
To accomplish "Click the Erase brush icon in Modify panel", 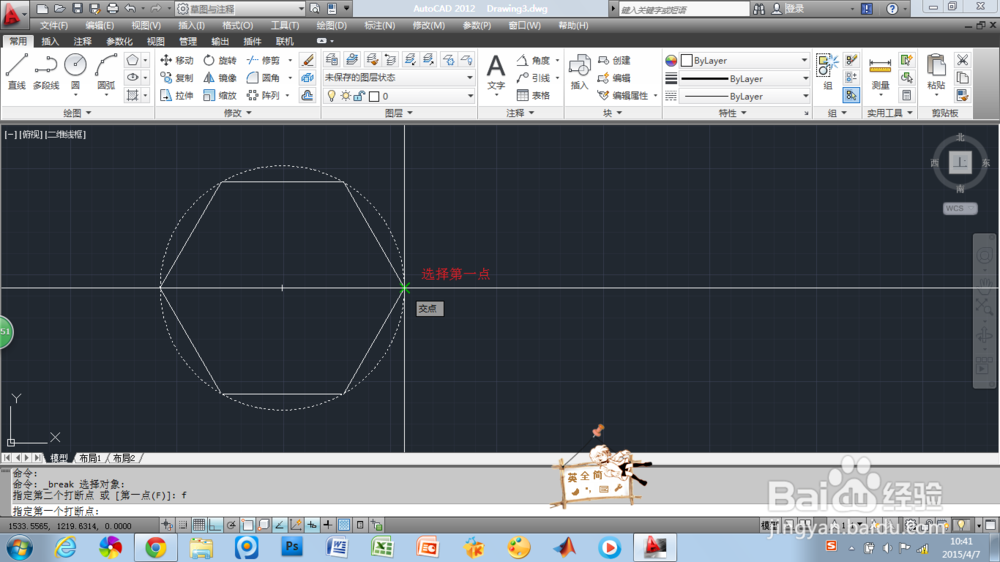I will 307,60.
